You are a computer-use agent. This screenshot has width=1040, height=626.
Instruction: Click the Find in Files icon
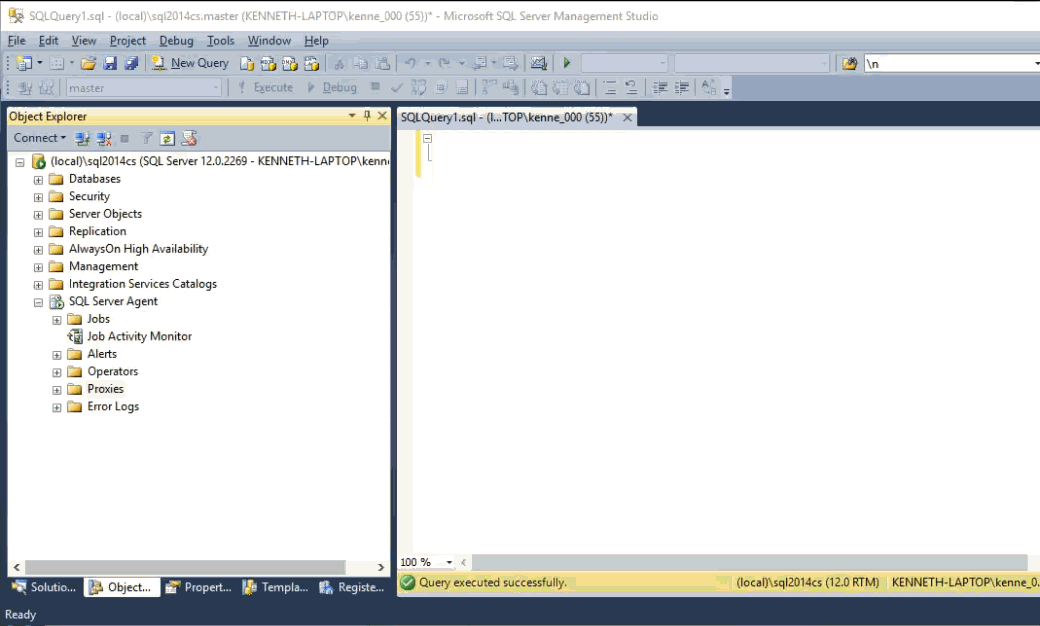[849, 63]
